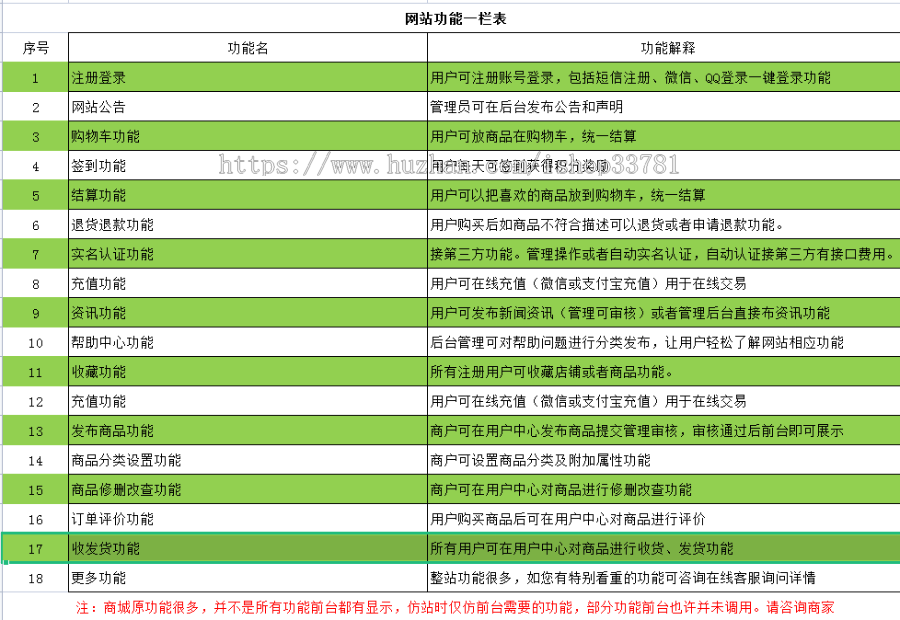Select the cell '注册登录'
The image size is (900, 620).
(248, 78)
